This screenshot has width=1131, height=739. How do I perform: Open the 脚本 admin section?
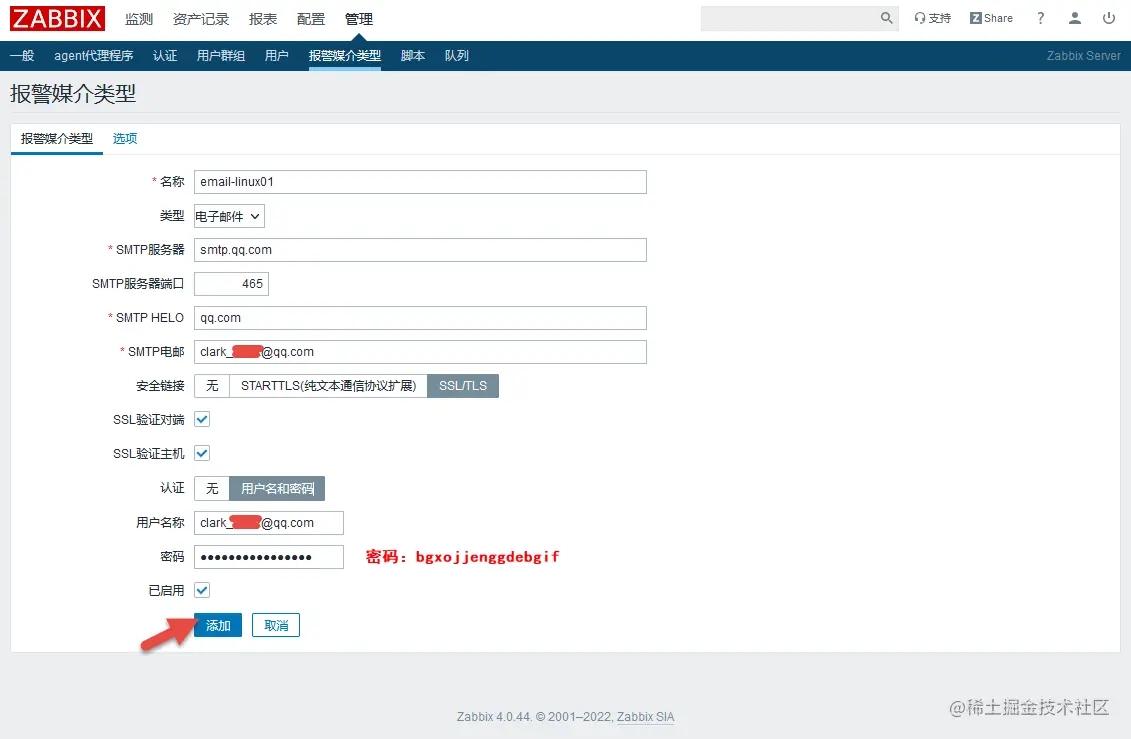(412, 55)
